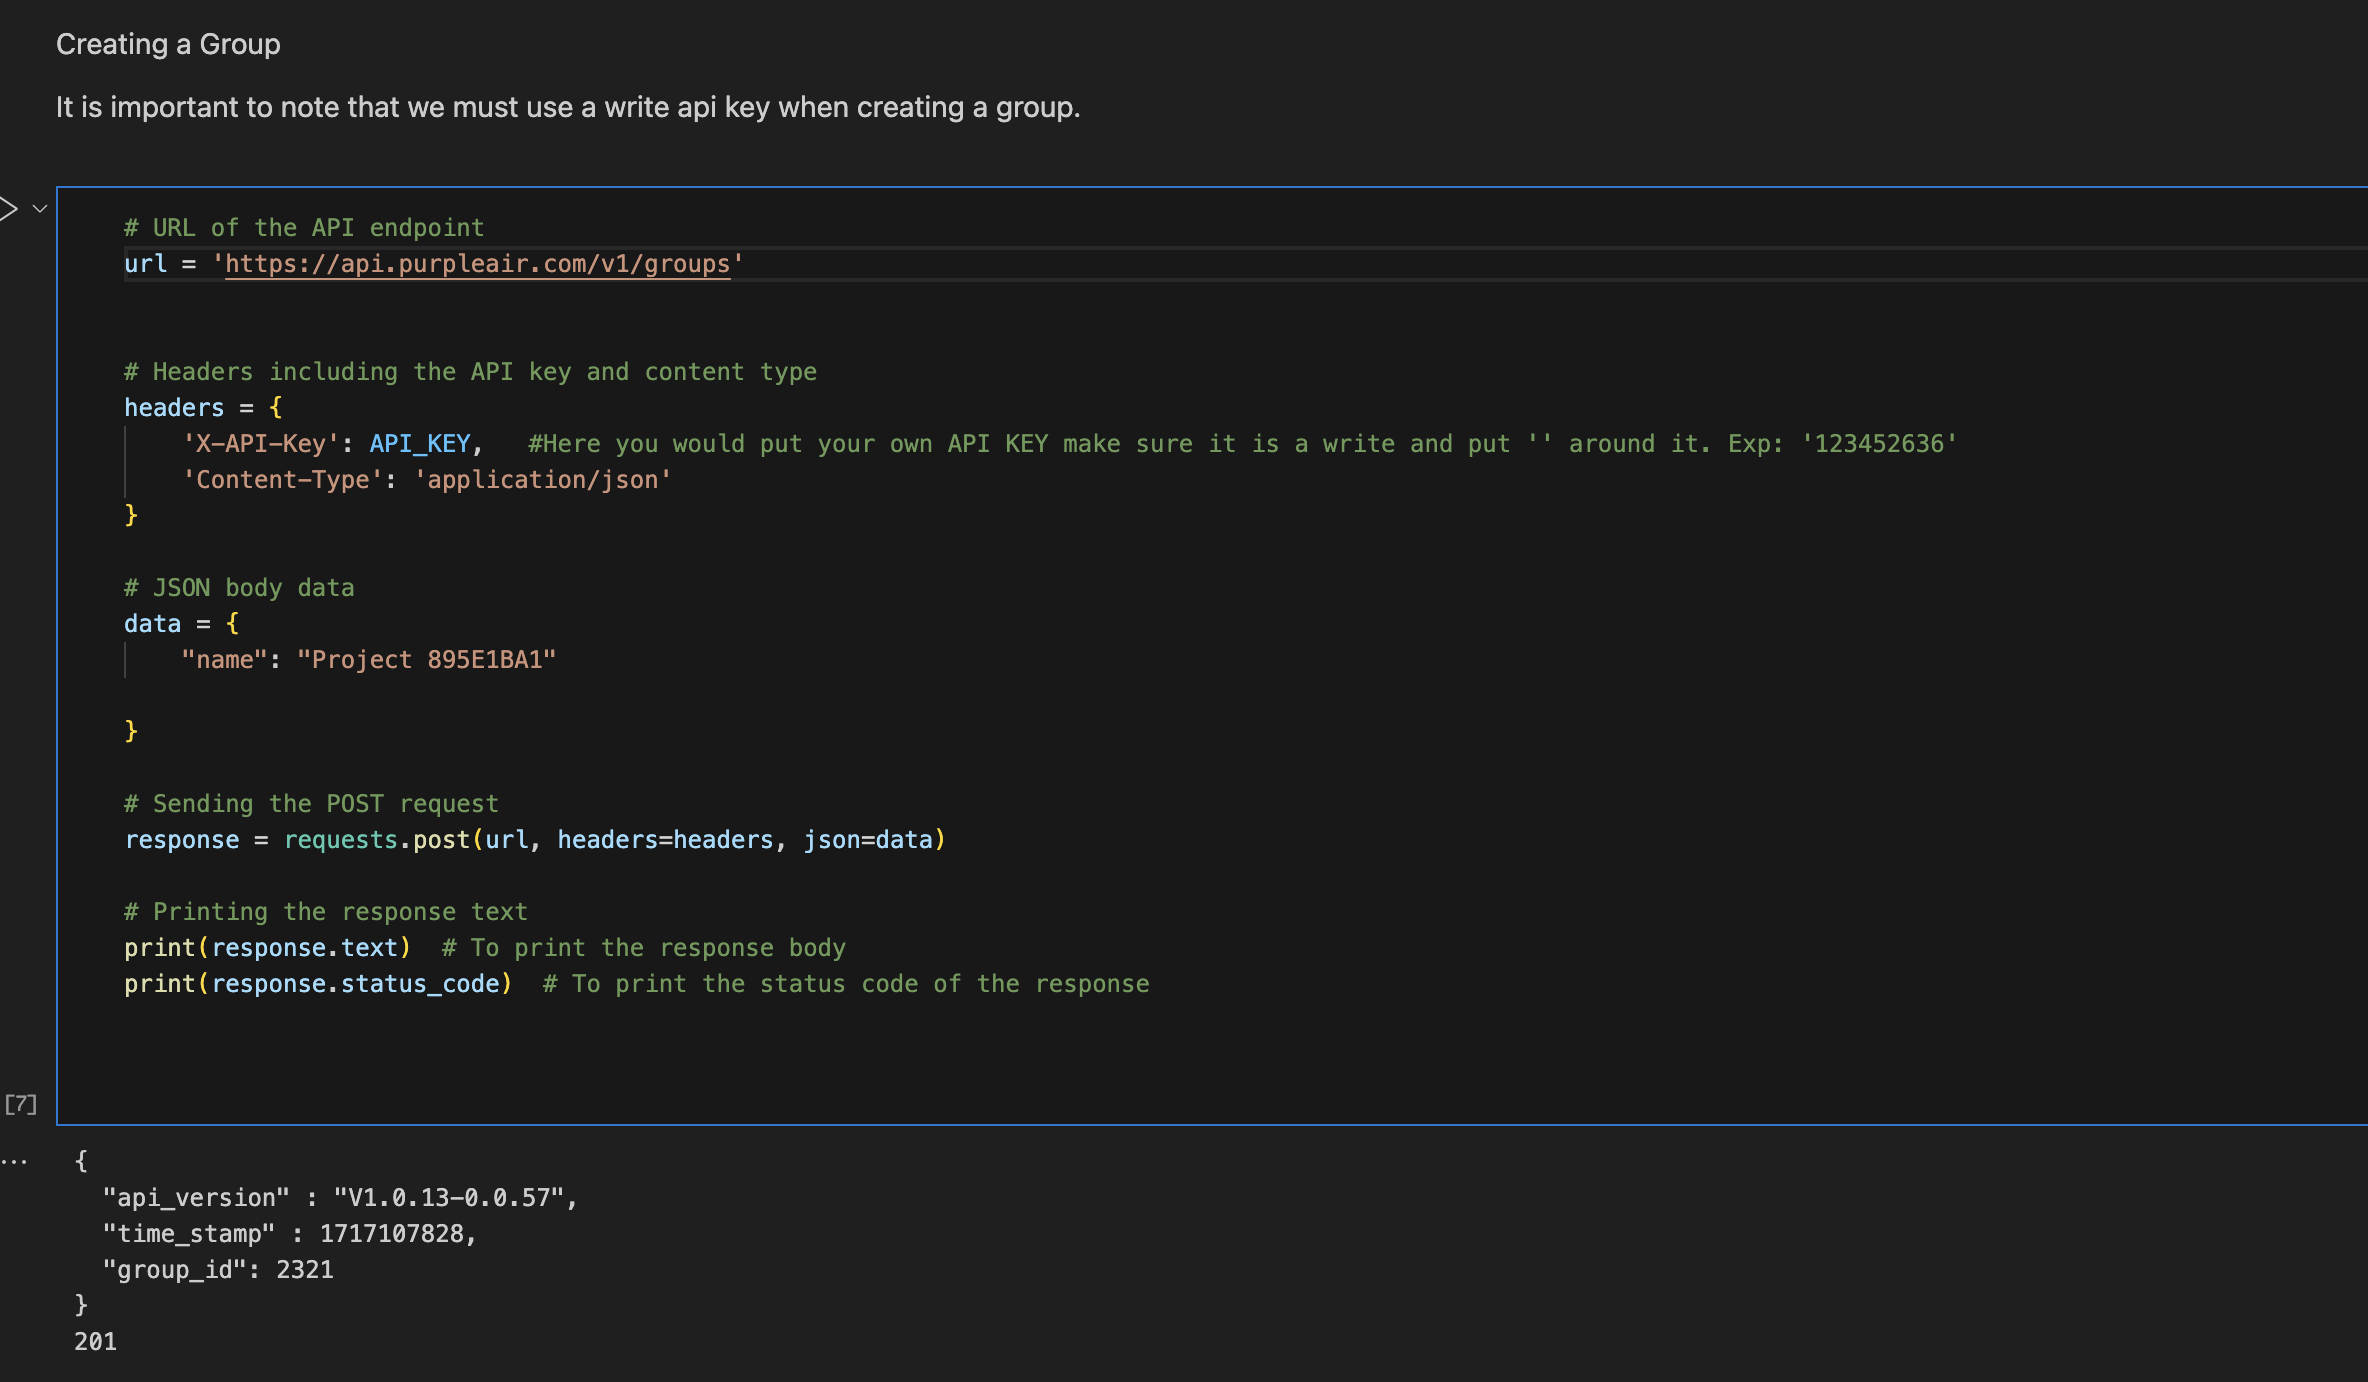
Task: Click the group_id 2321 output line
Action: click(x=218, y=1270)
